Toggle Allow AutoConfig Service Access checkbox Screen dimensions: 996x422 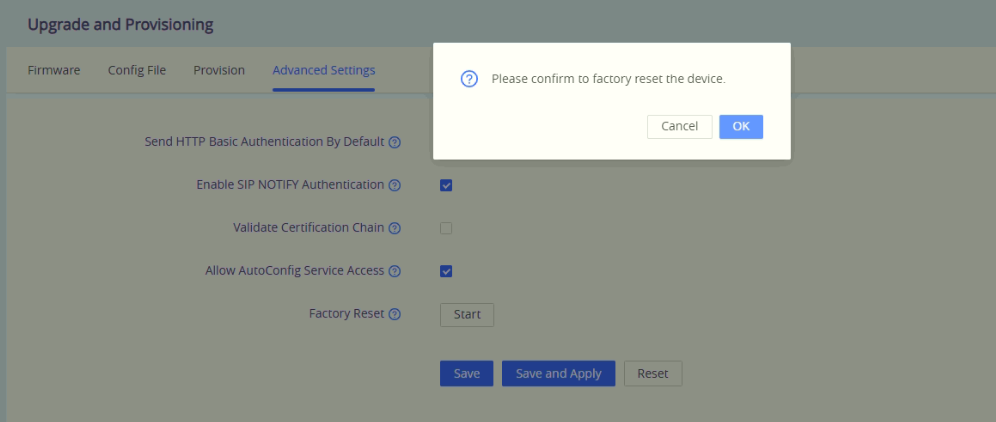446,271
